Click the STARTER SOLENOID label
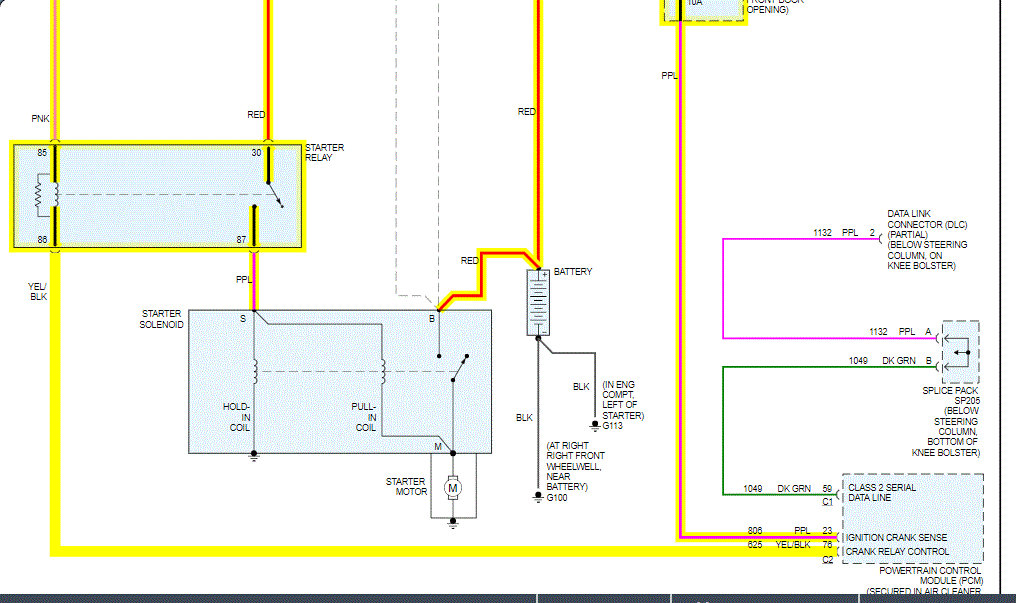 coord(161,319)
